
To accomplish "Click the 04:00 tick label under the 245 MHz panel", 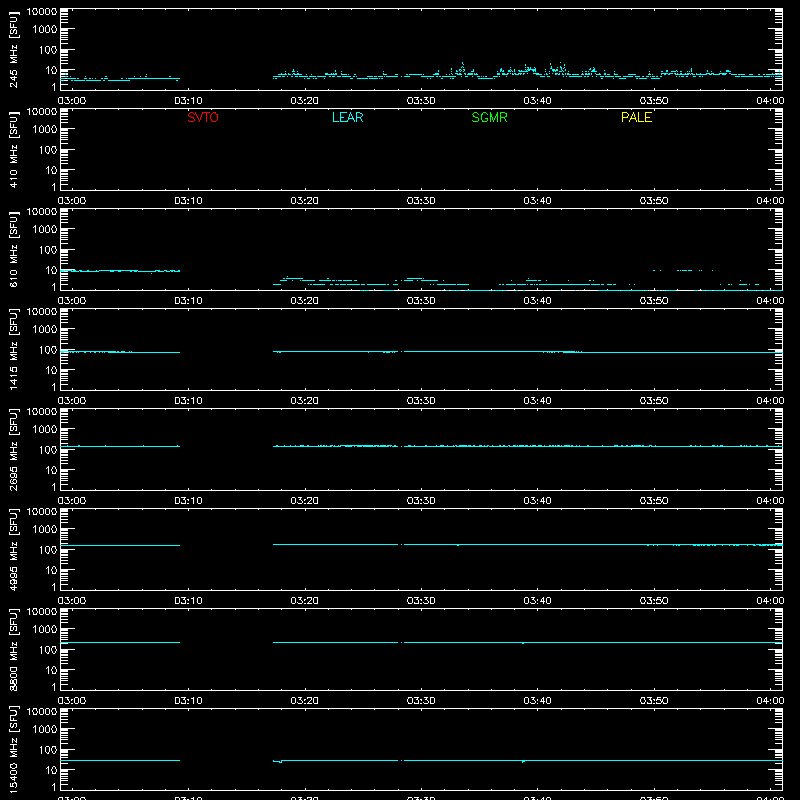I will (x=770, y=101).
